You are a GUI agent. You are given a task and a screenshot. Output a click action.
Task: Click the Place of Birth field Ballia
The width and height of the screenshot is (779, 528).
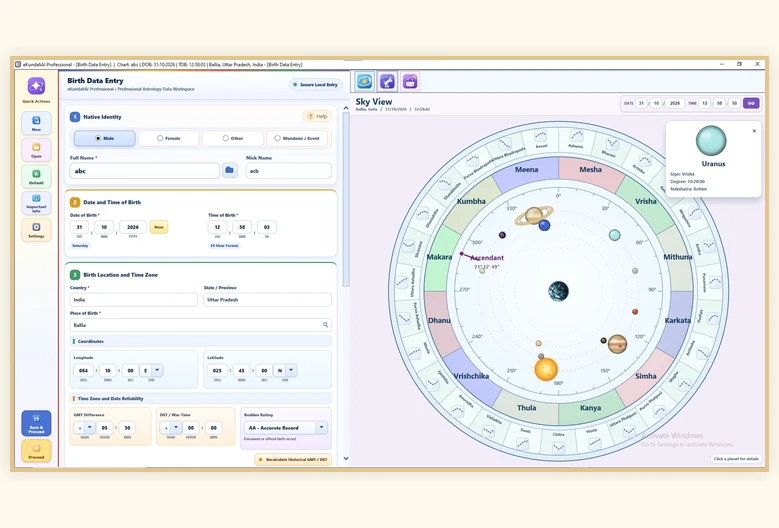coord(201,325)
